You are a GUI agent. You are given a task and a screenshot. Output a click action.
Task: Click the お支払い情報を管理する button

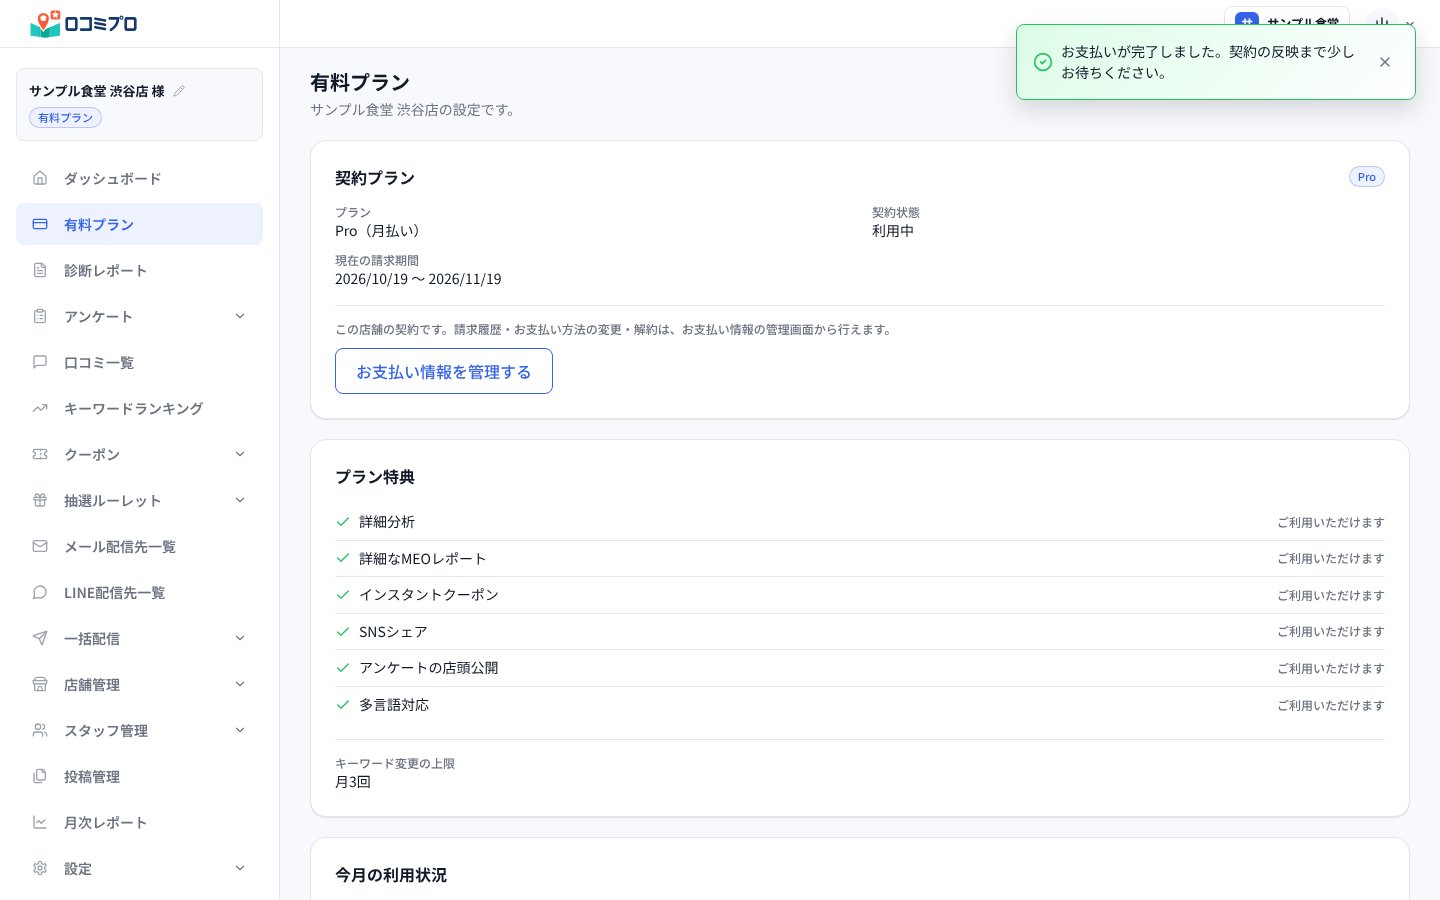(444, 371)
